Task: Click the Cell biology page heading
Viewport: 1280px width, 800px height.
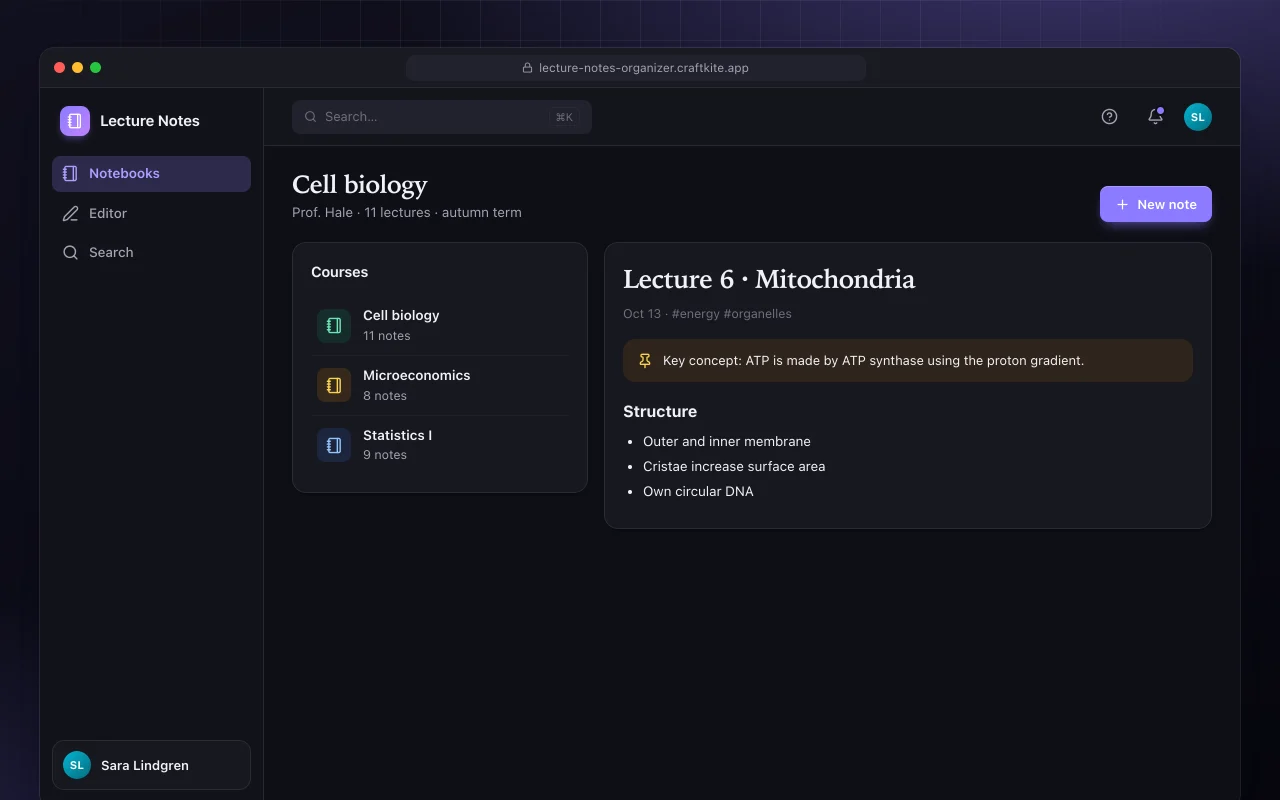Action: tap(360, 185)
